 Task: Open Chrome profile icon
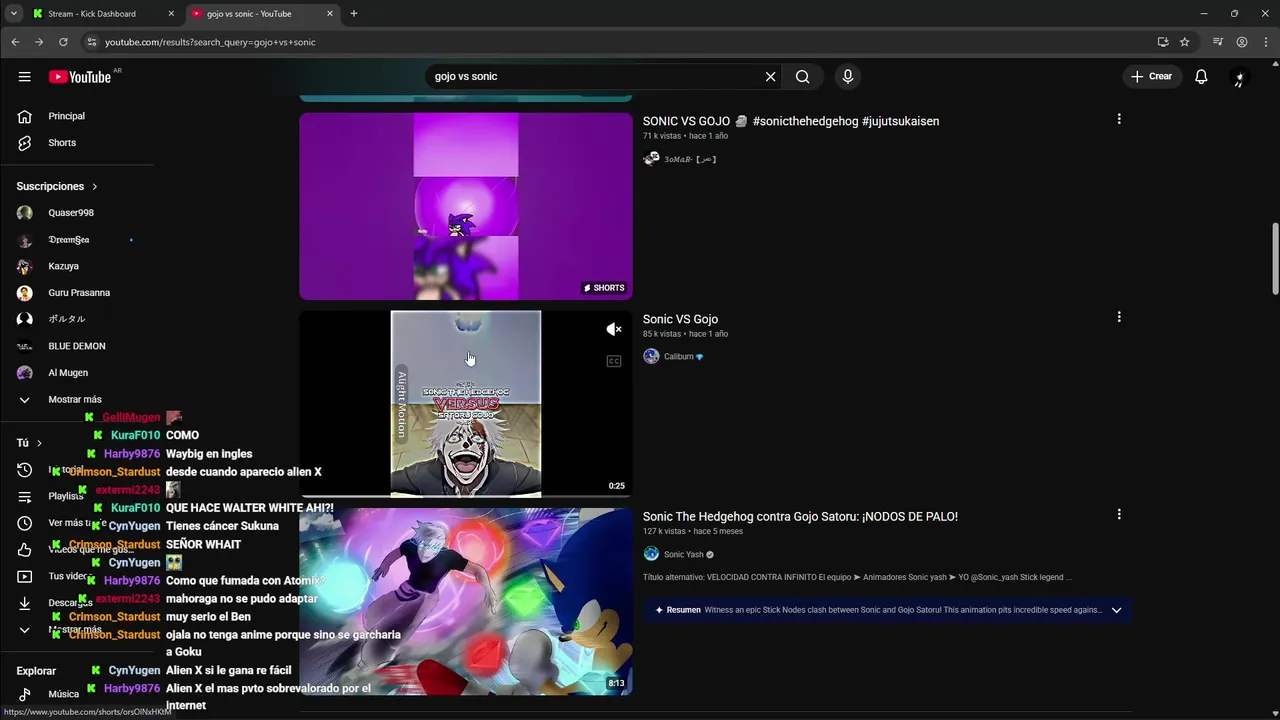click(1241, 42)
